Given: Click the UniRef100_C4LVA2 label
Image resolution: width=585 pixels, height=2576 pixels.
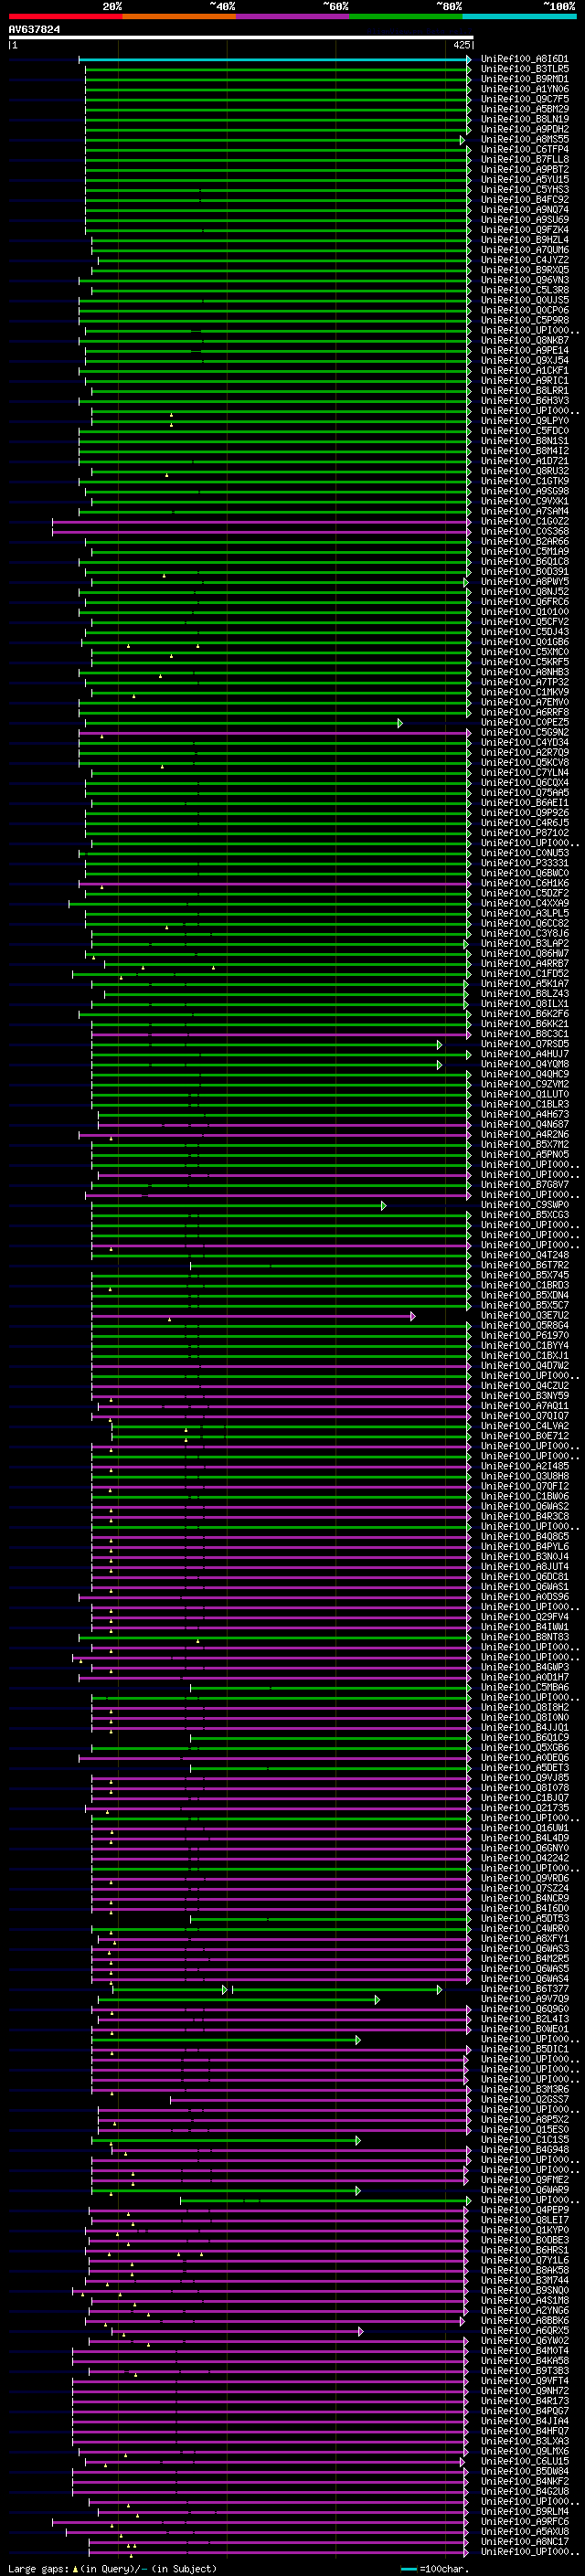Looking at the screenshot, I should [x=524, y=1427].
